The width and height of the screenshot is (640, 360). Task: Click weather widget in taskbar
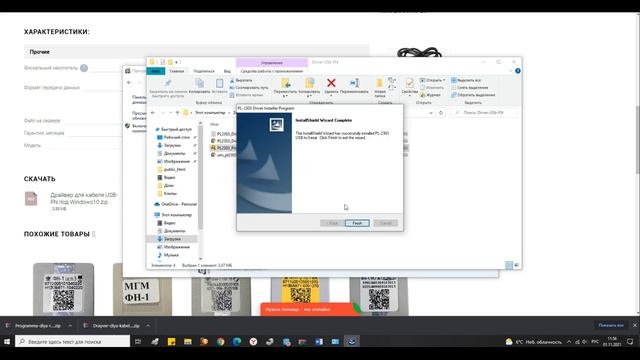(x=533, y=342)
